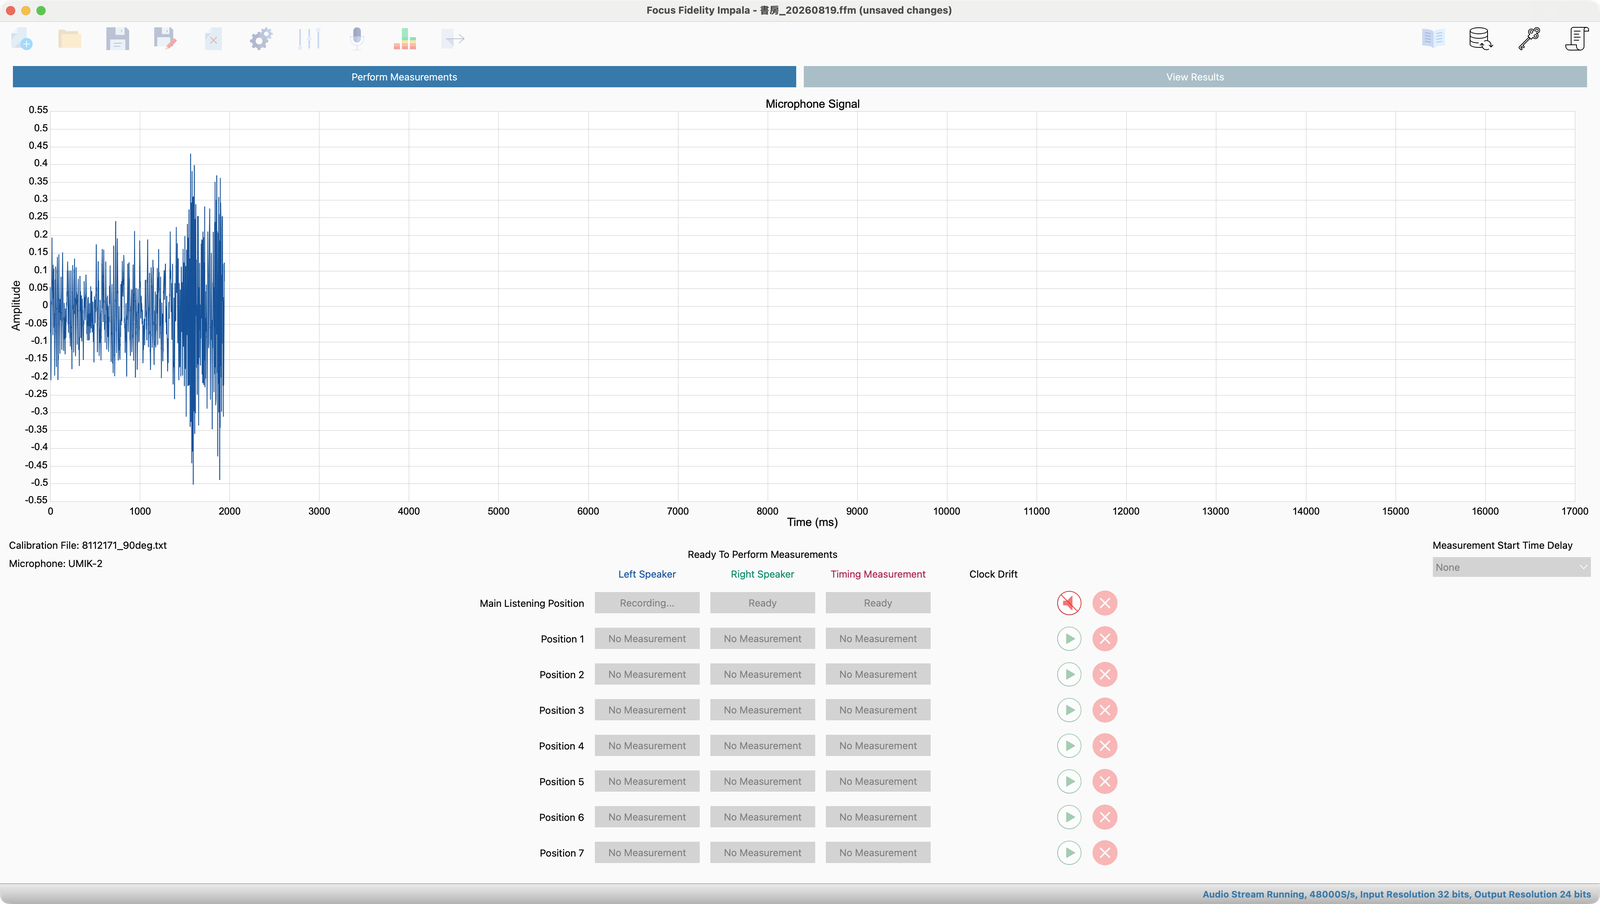1600x904 pixels.
Task: Click the Microphone: UMIK-2 label
Action: [x=56, y=564]
